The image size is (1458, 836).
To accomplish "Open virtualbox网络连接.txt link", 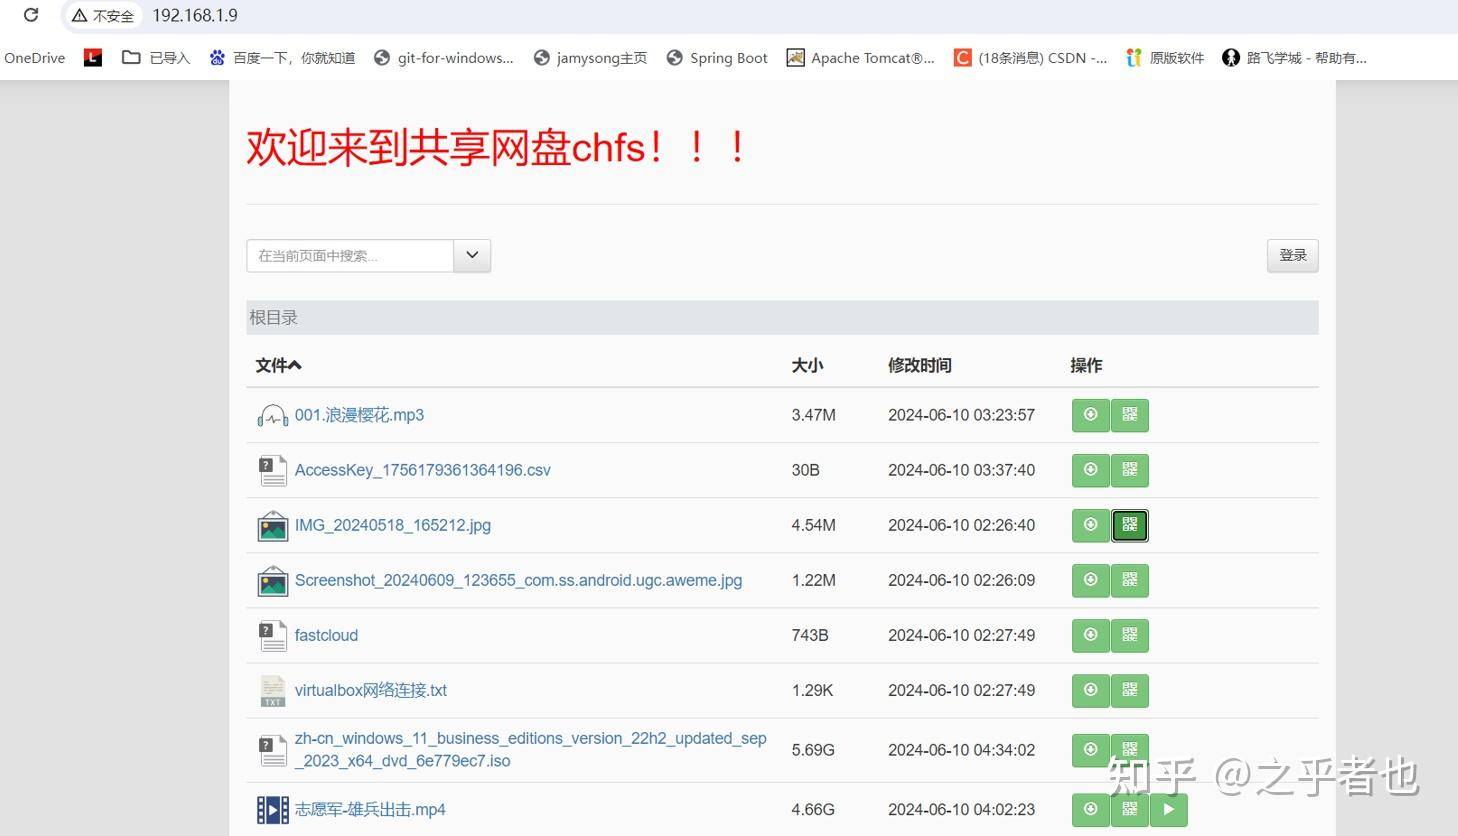I will pos(370,690).
